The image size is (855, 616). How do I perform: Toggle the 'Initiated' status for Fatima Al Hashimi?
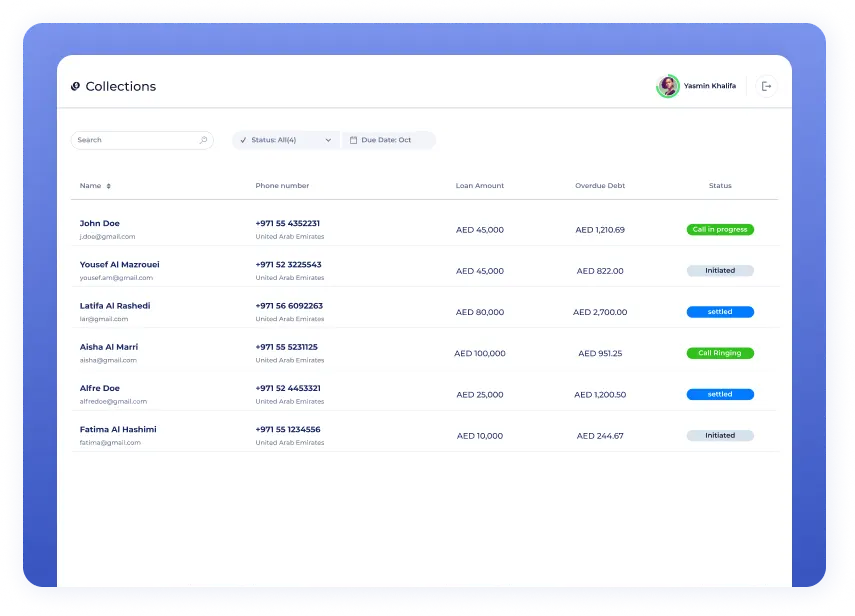(x=720, y=435)
